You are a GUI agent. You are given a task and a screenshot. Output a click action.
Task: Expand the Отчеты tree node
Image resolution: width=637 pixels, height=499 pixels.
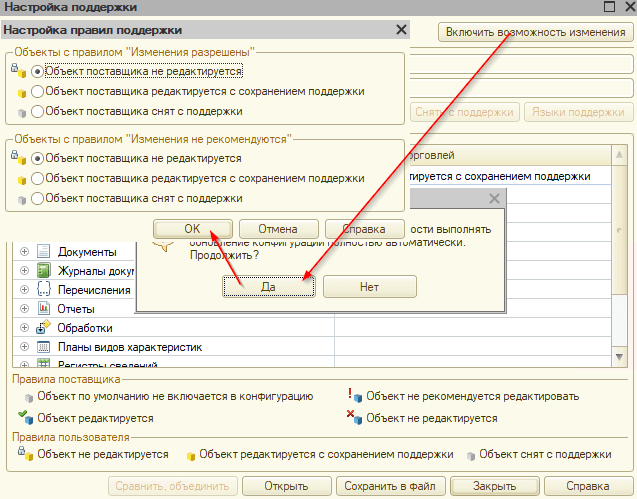(x=24, y=309)
